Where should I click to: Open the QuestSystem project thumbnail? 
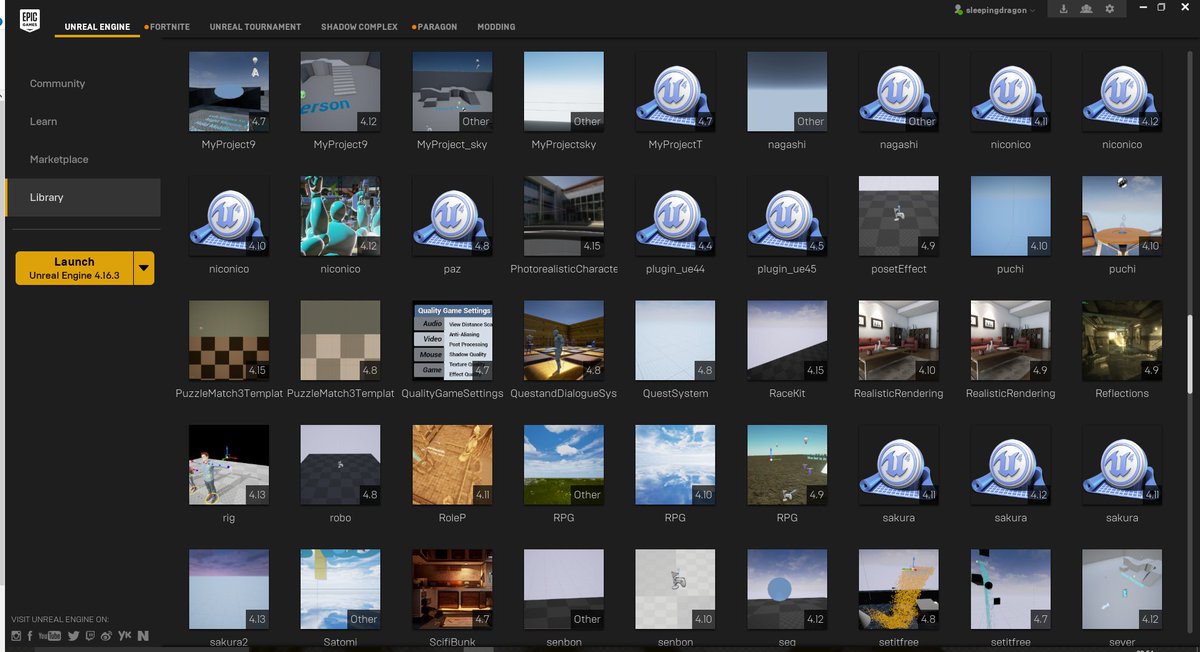(675, 341)
